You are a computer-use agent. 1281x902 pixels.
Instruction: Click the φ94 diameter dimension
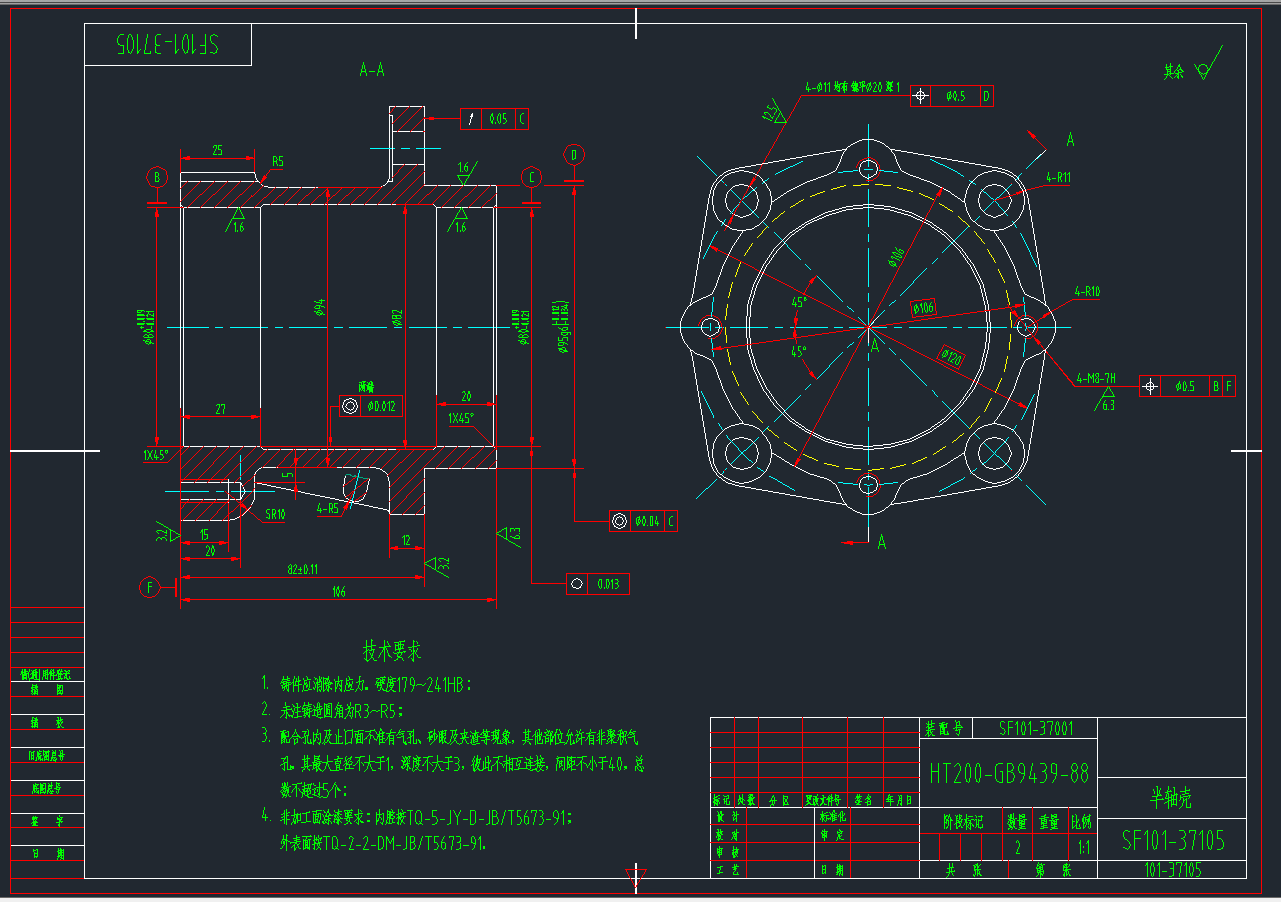click(321, 305)
